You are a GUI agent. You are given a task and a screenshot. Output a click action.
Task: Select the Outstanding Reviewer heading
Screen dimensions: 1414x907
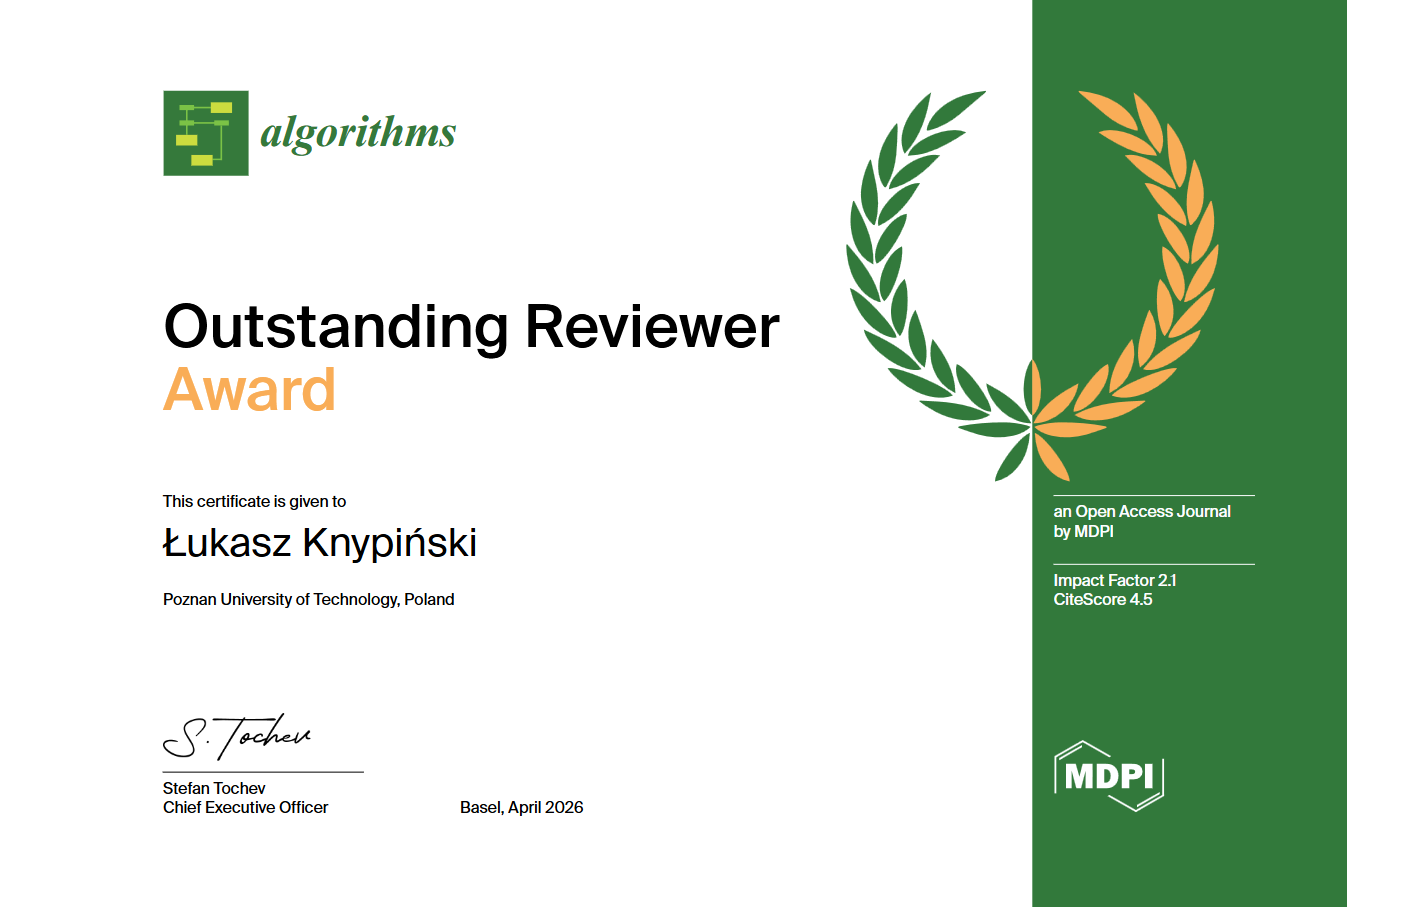[x=470, y=326]
